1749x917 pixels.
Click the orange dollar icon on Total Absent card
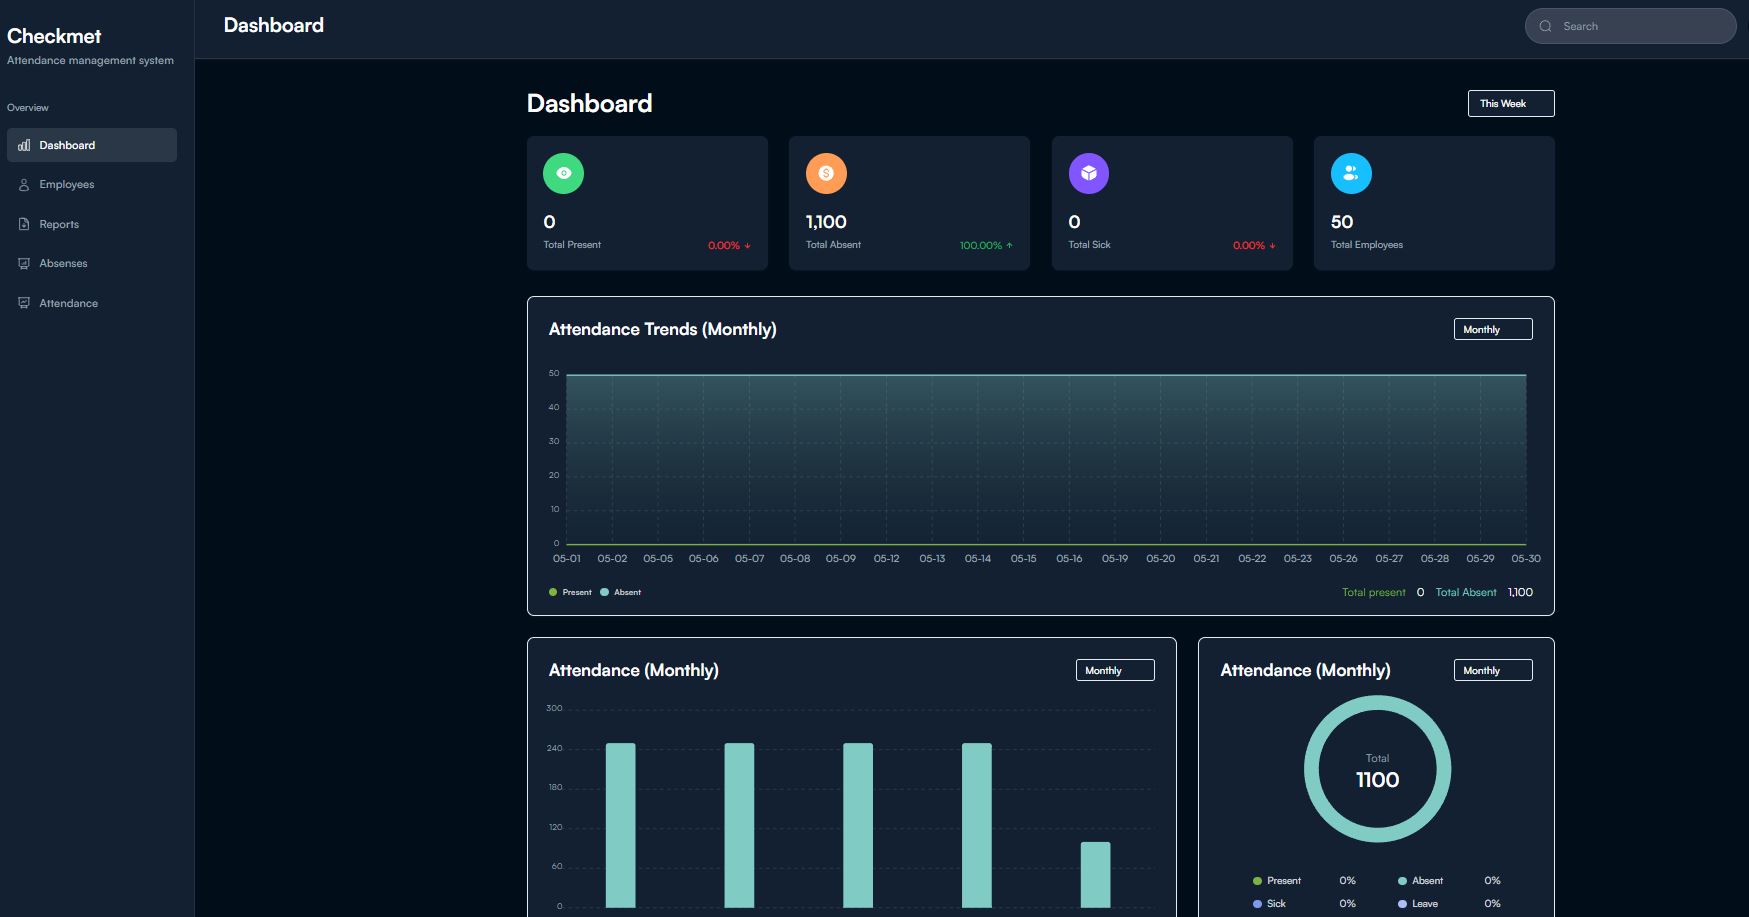826,172
